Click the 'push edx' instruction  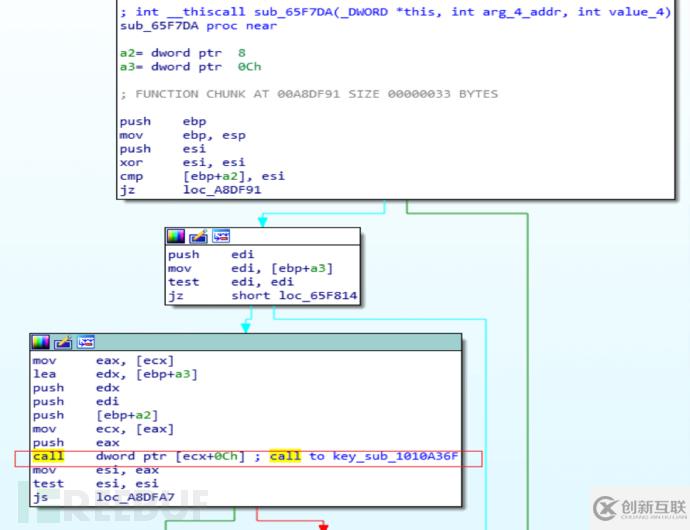pos(76,388)
